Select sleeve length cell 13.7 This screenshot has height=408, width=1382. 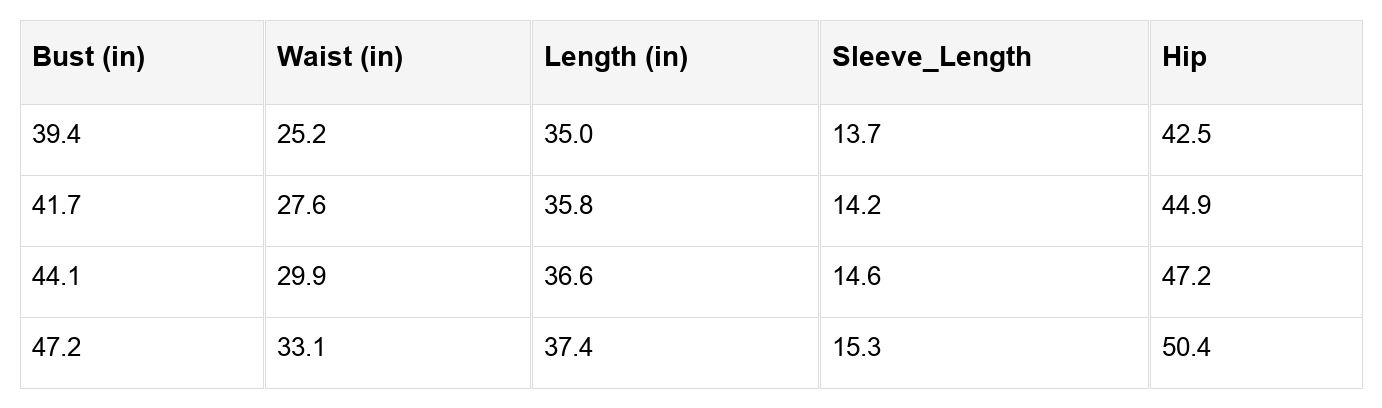(856, 135)
